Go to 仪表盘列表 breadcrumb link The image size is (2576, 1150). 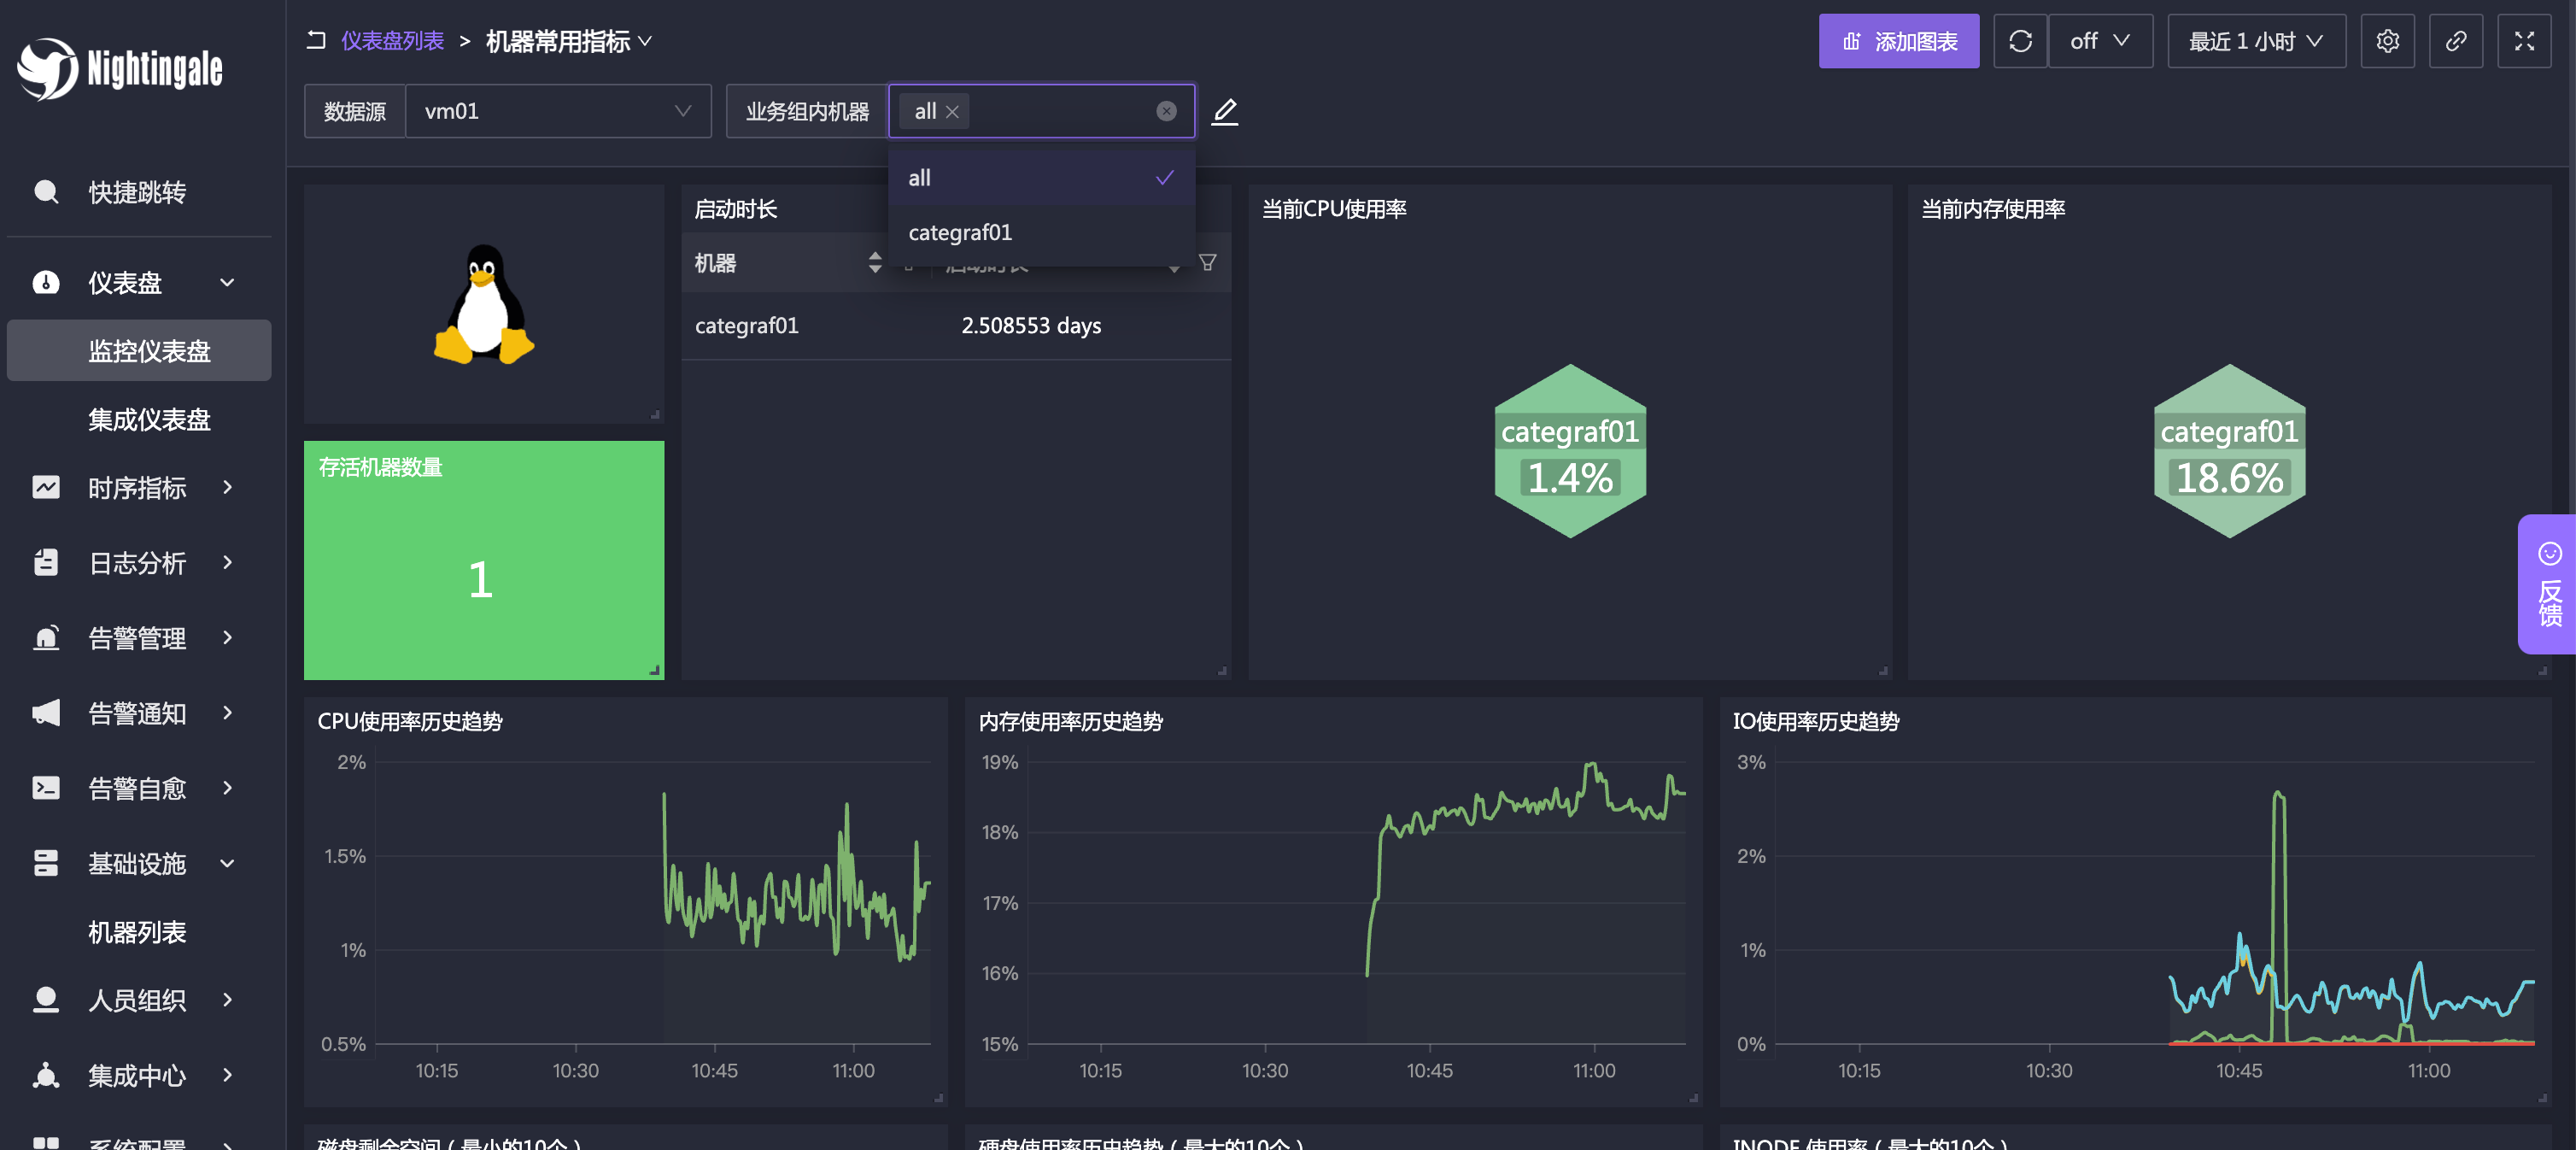point(392,41)
